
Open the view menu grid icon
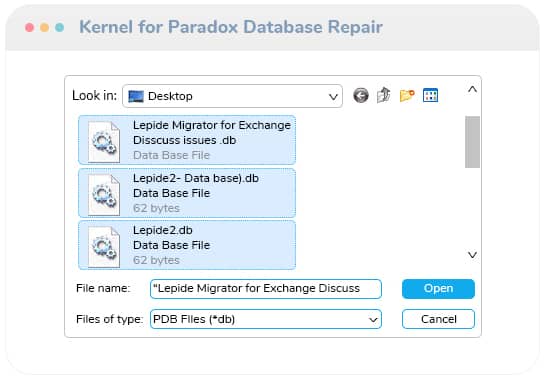pyautogui.click(x=430, y=95)
